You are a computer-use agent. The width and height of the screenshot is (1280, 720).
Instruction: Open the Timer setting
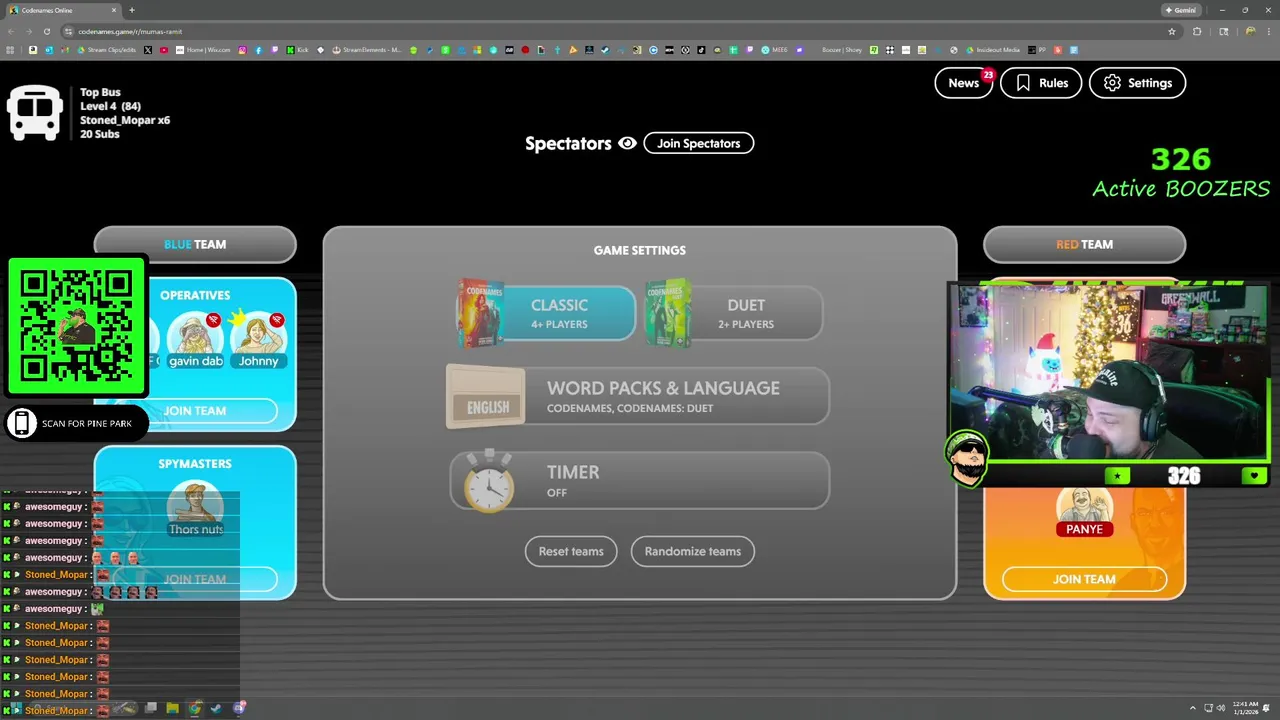[640, 480]
